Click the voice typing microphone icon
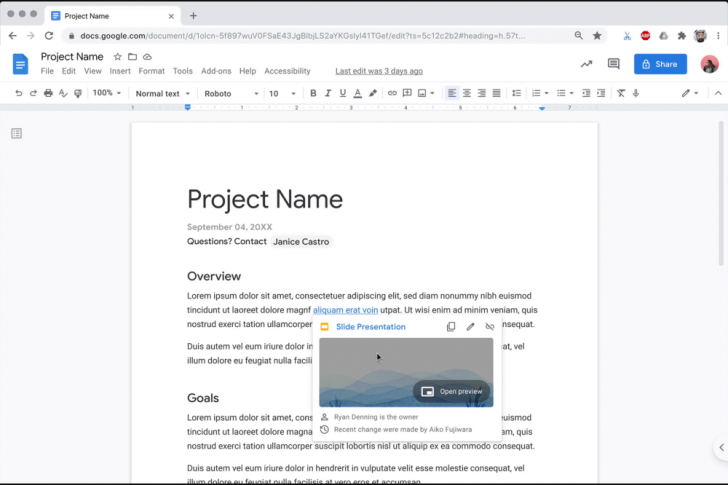The width and height of the screenshot is (728, 485). [636, 93]
